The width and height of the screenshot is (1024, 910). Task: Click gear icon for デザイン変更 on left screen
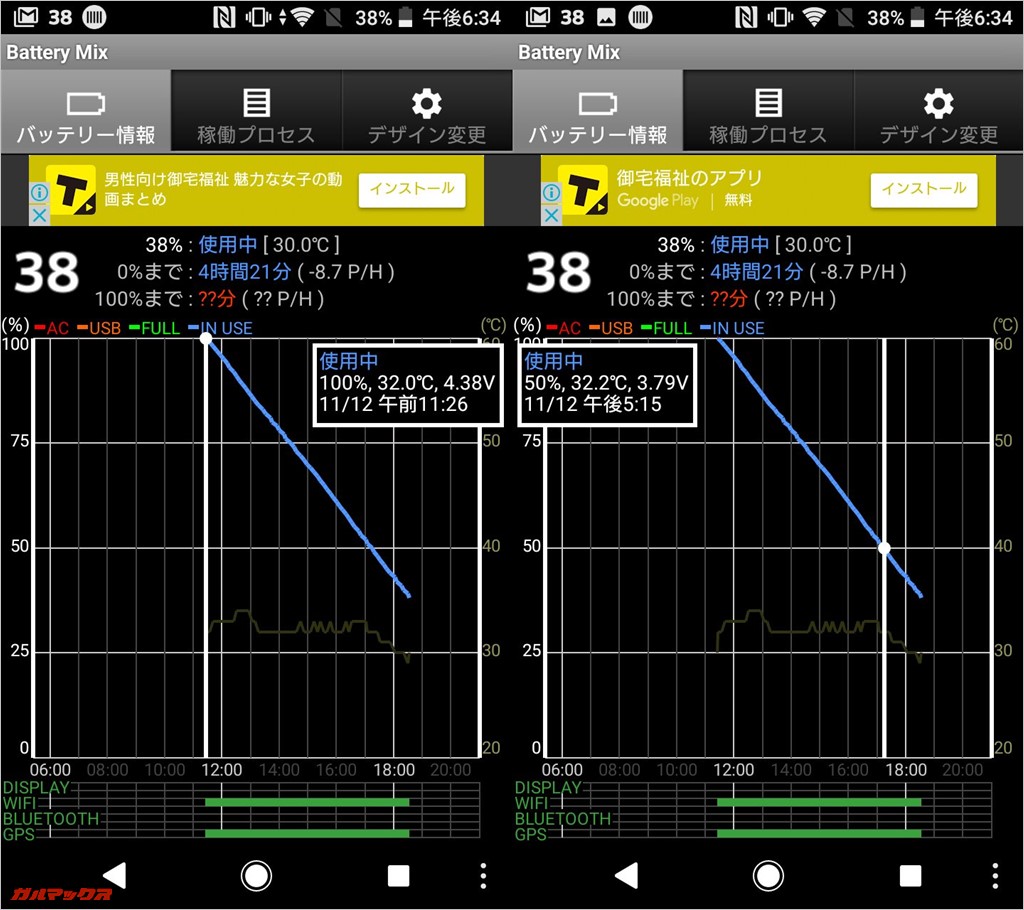(x=427, y=103)
